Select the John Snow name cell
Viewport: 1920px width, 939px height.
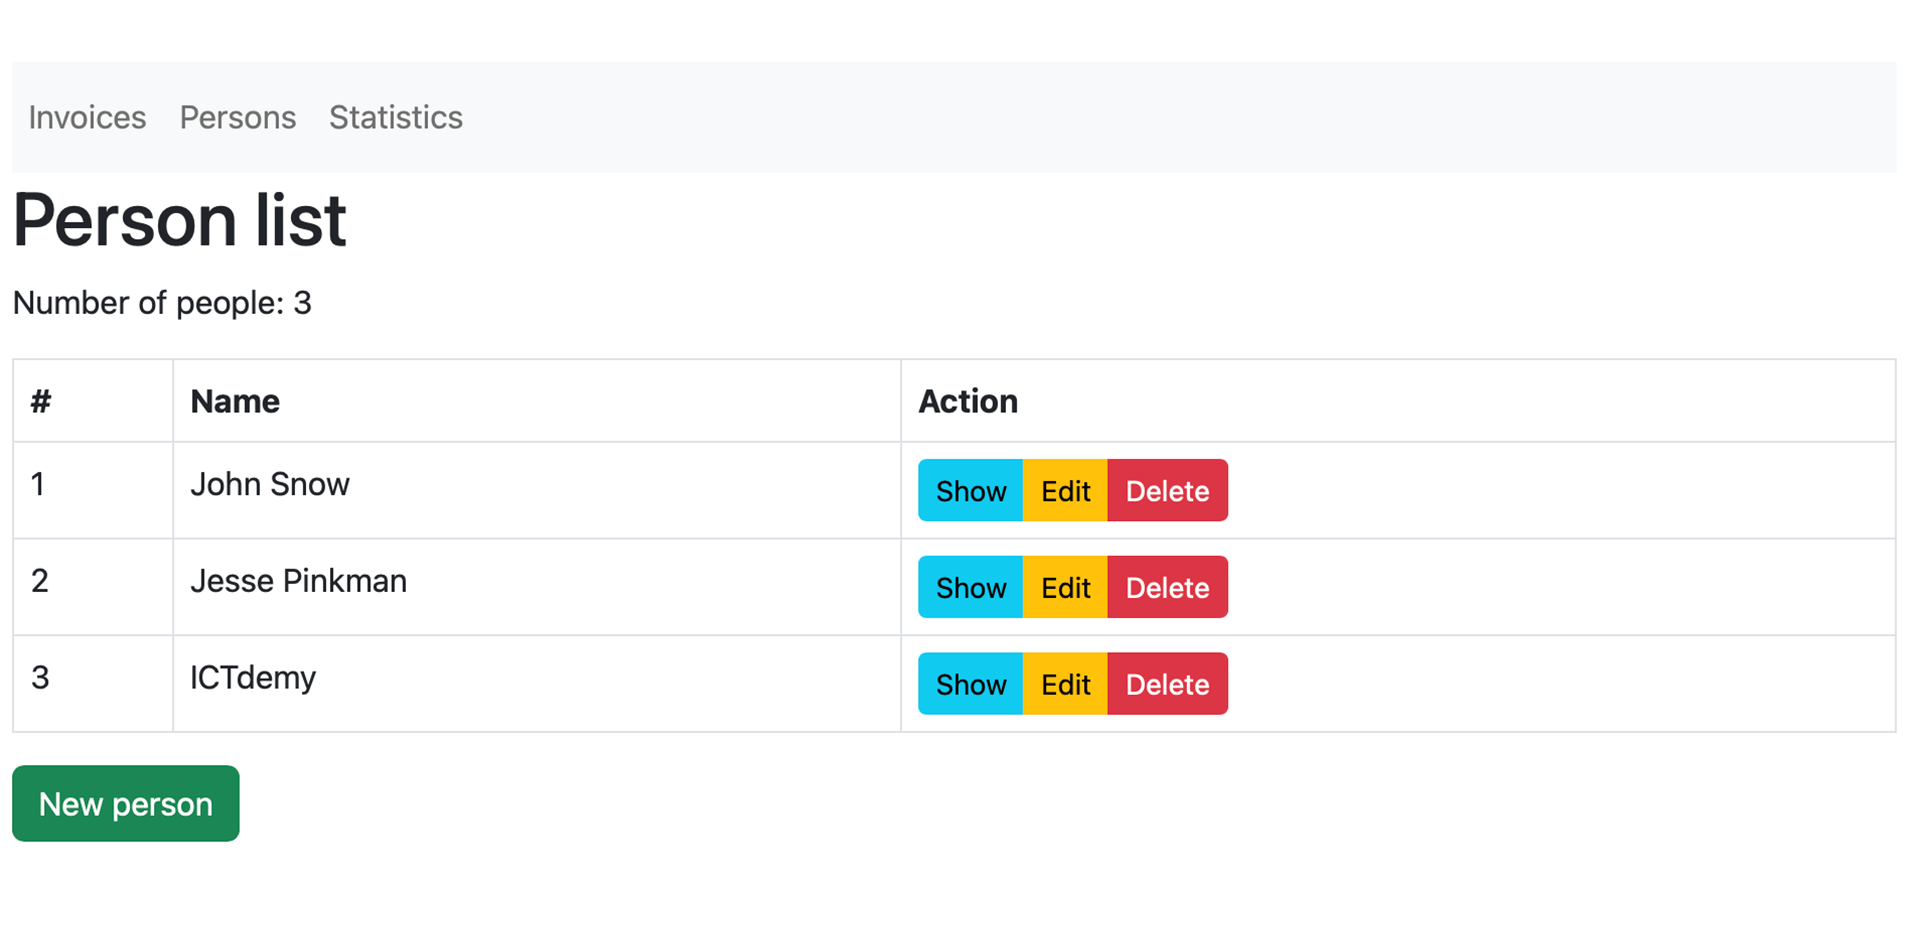pos(270,485)
